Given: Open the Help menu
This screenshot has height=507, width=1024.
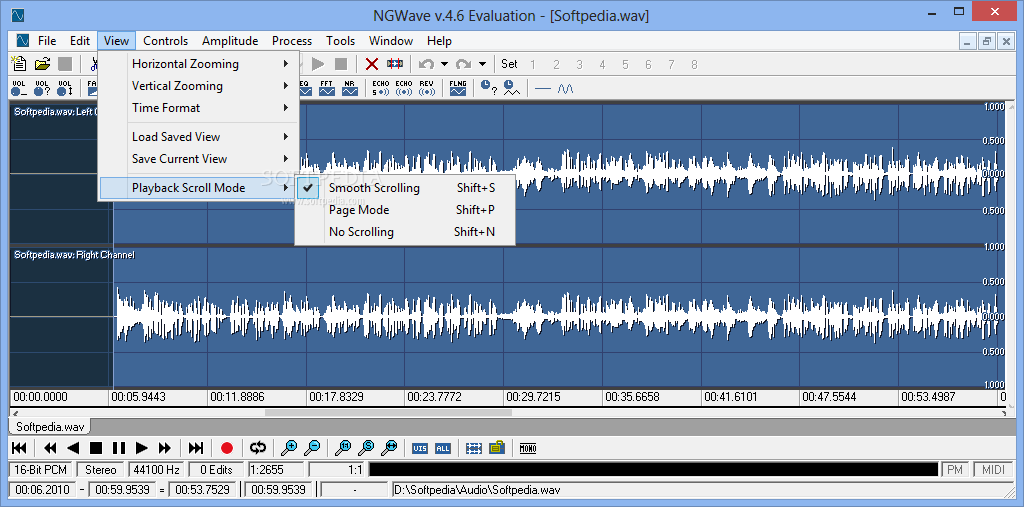Looking at the screenshot, I should [x=439, y=41].
